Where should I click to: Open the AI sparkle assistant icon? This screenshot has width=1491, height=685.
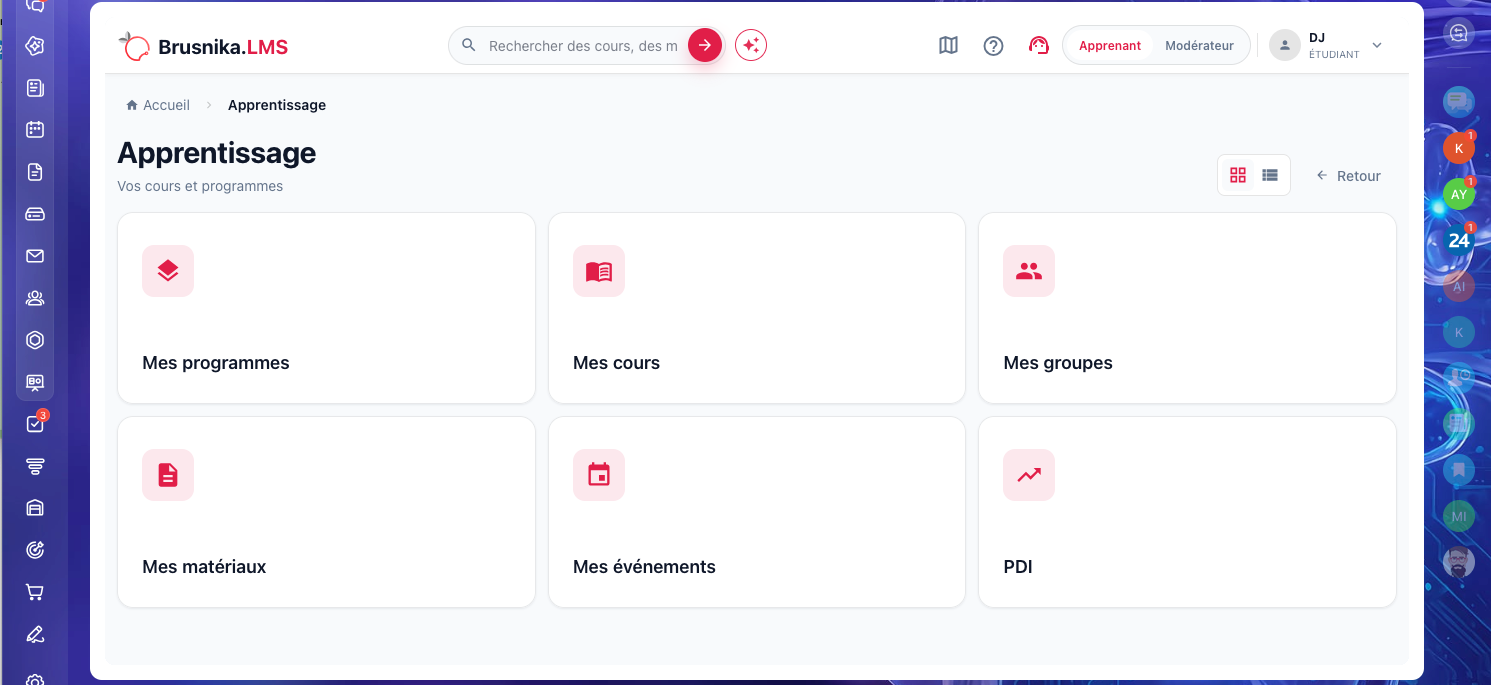click(x=751, y=45)
